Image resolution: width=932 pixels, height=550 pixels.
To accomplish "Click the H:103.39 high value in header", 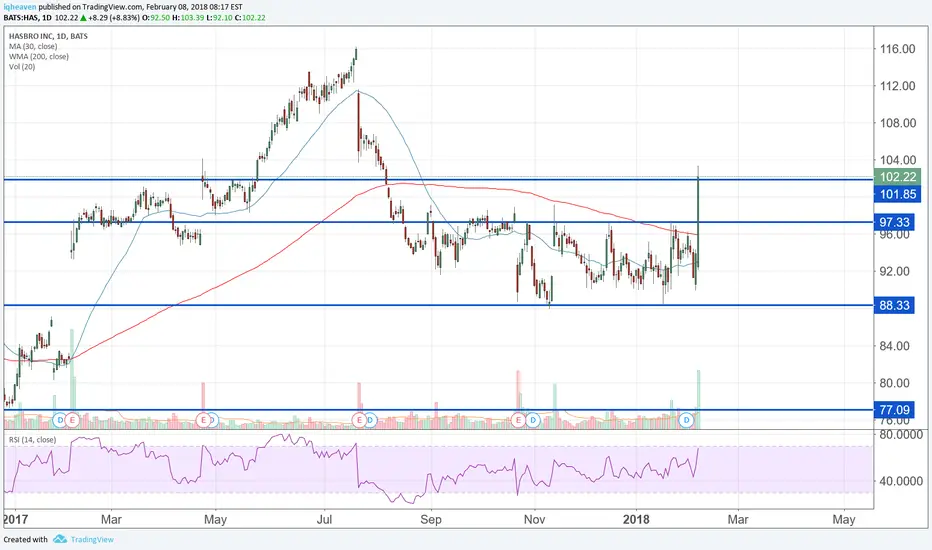I will click(x=188, y=18).
